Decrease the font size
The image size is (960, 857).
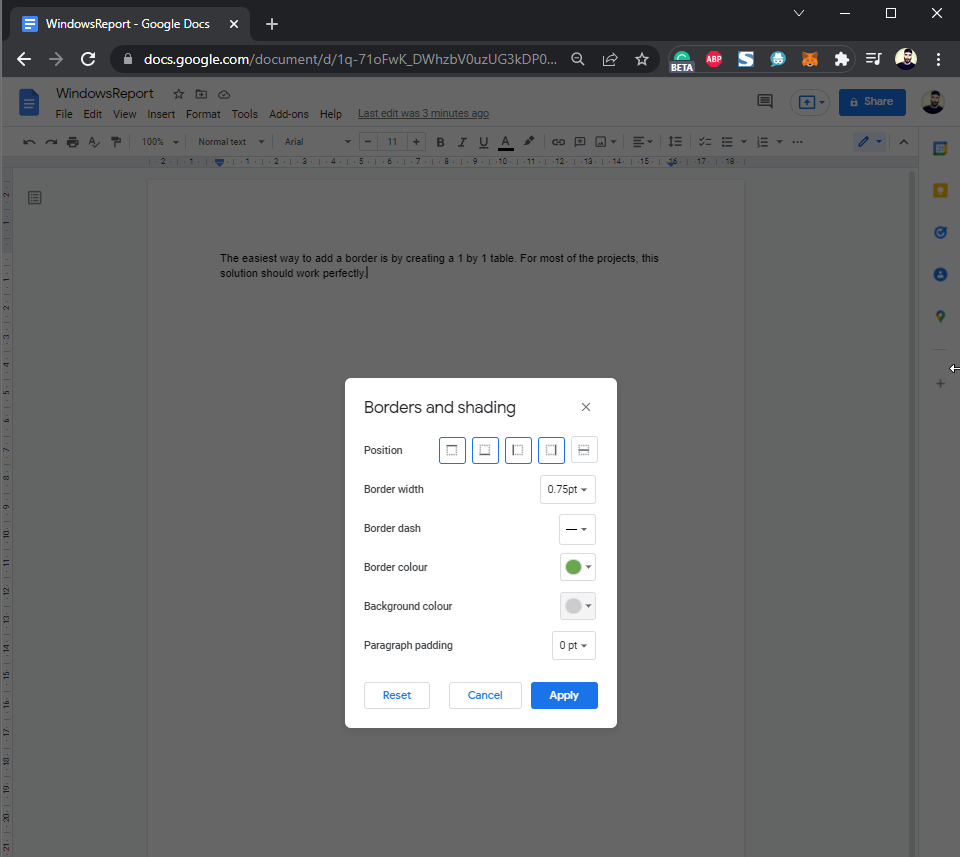[368, 142]
